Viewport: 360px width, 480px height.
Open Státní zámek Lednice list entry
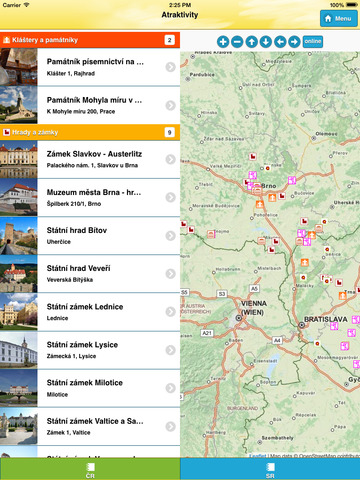coord(90,312)
